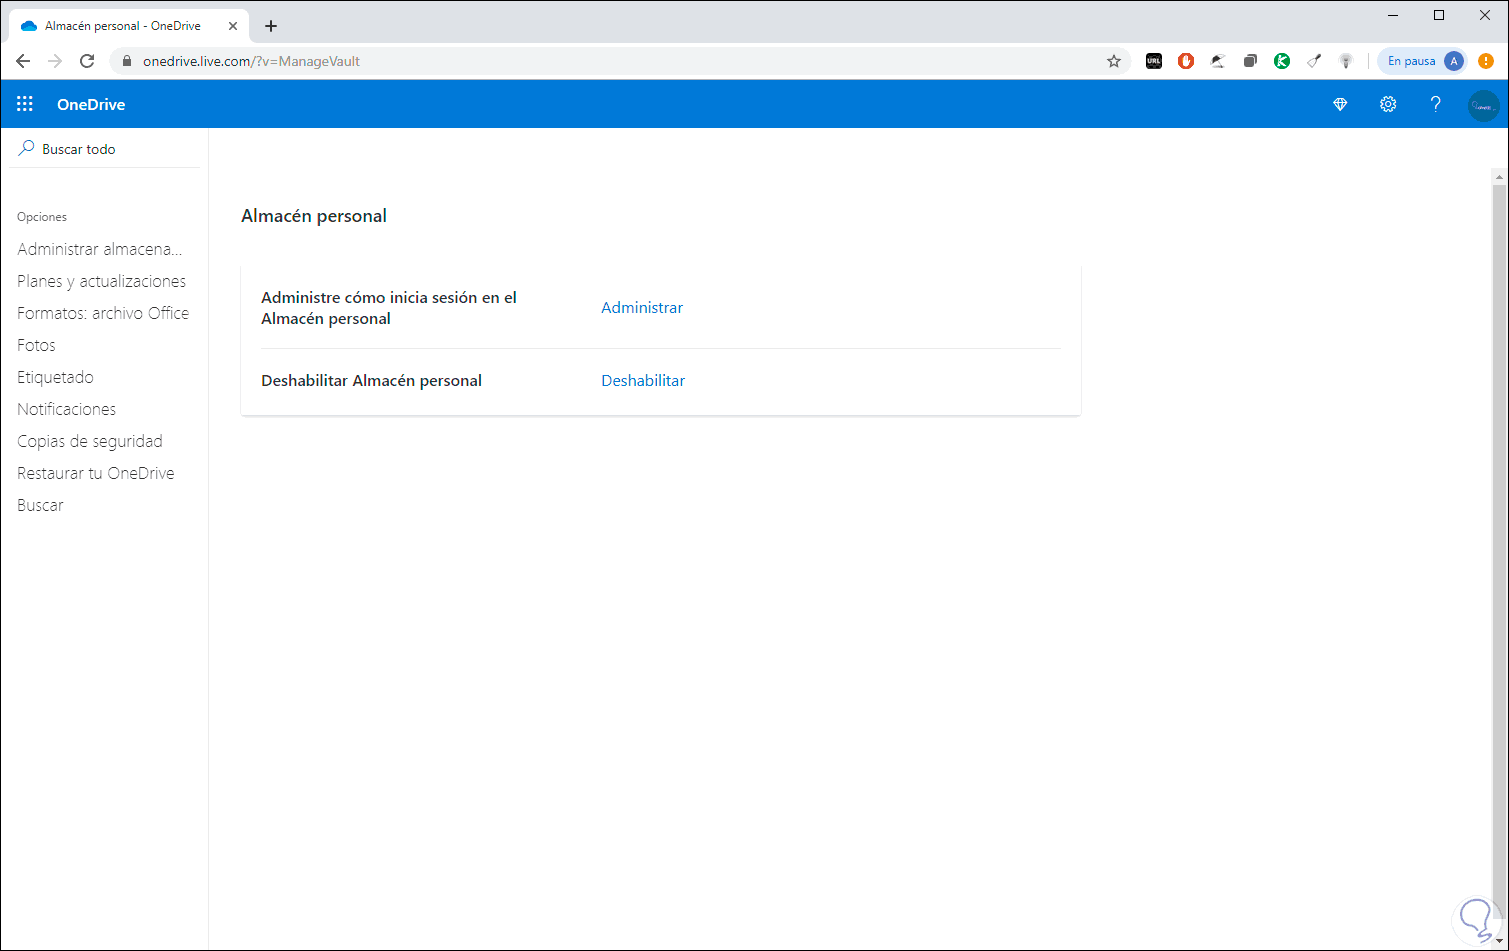Click the page scrollbar down arrow
Viewport: 1509px width, 951px height.
[x=1498, y=941]
